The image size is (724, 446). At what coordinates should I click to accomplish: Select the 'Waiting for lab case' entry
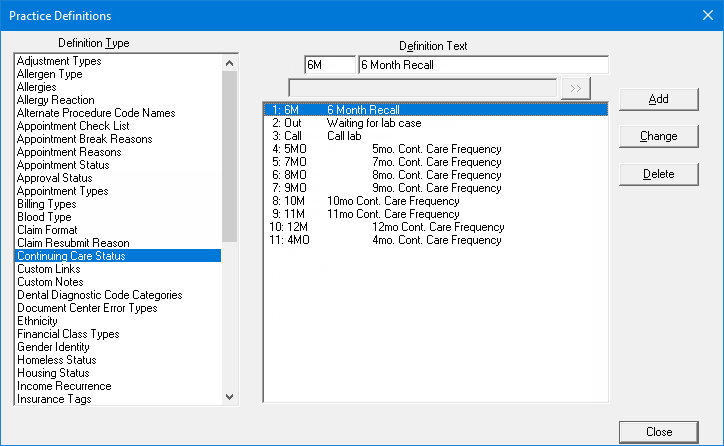click(373, 123)
